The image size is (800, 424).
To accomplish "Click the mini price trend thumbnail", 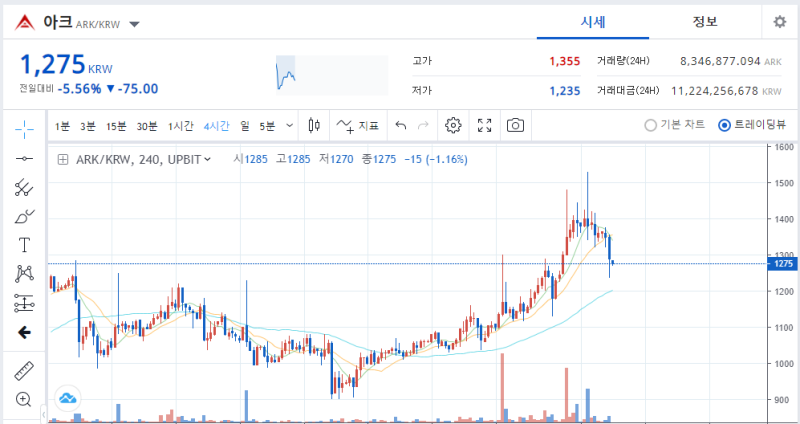I will coord(332,75).
